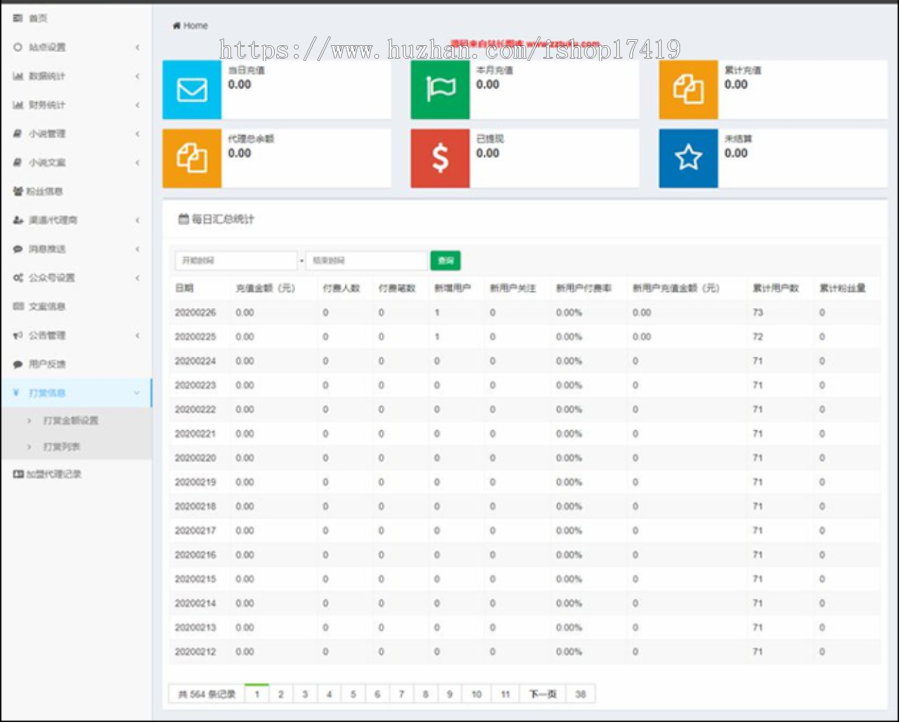Collapse the 打赏信息 sidebar menu

click(75, 393)
